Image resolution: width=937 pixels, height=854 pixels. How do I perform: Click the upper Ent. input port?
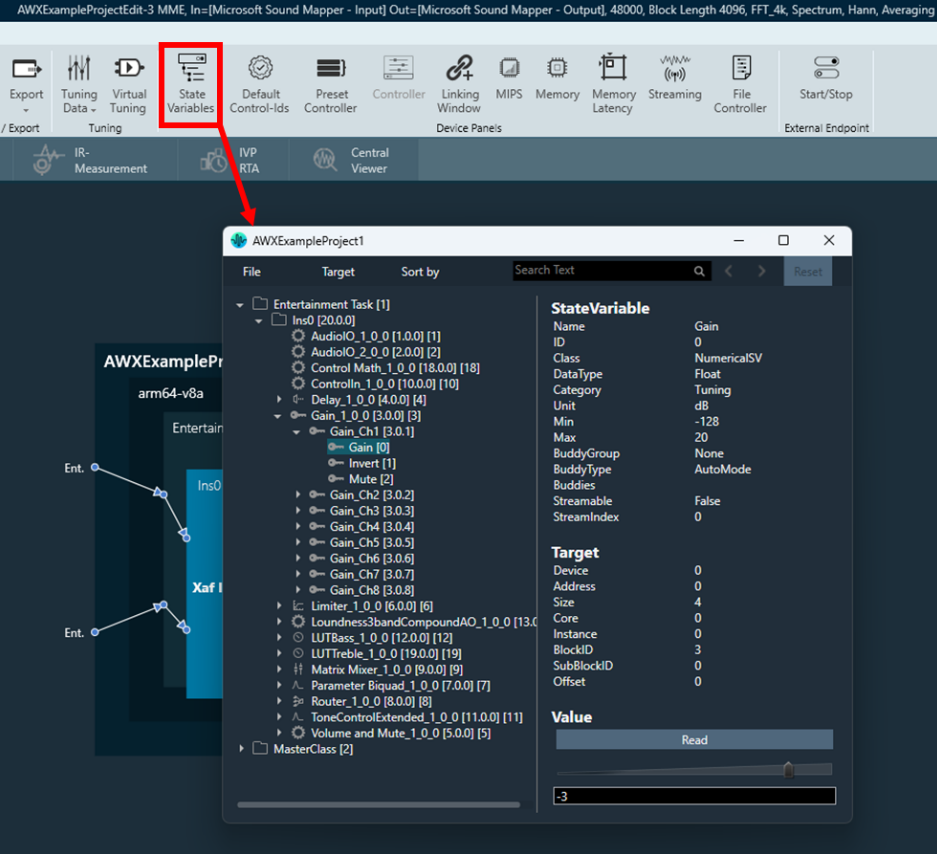[x=95, y=467]
